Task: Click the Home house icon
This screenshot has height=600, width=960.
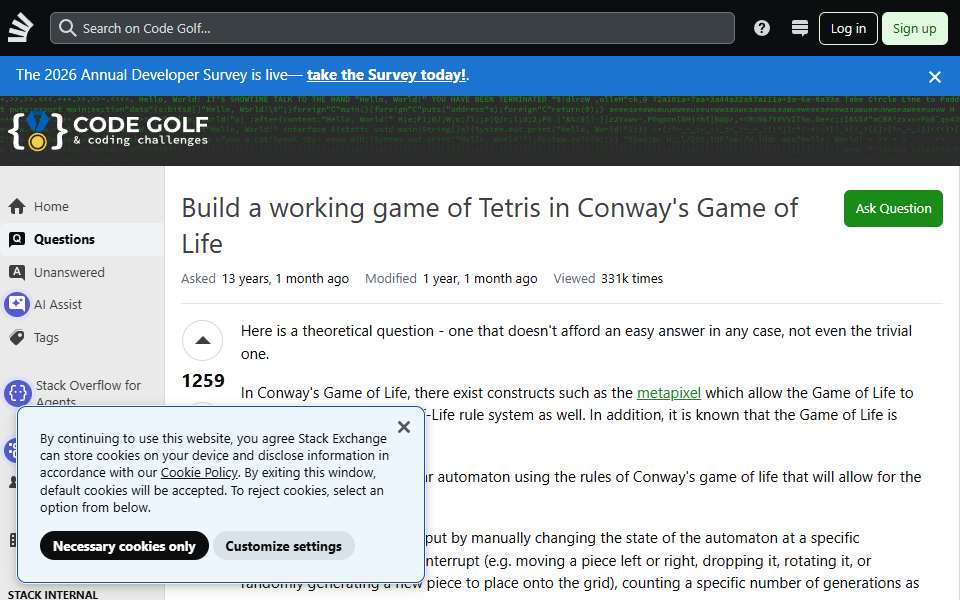Action: point(17,207)
